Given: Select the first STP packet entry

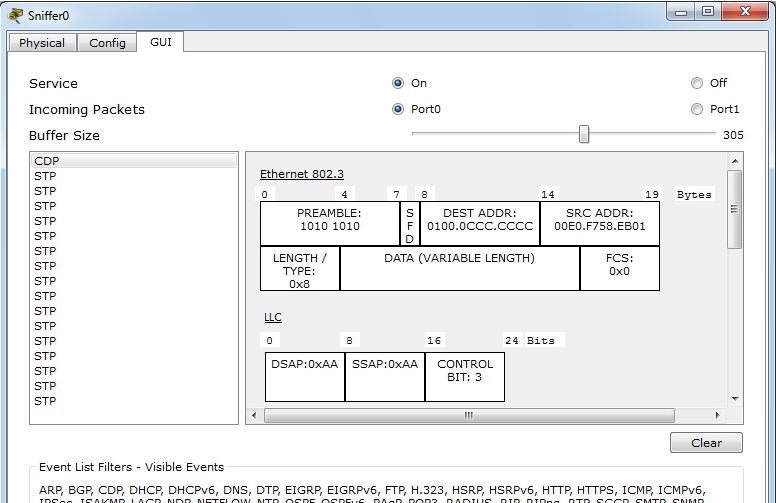Looking at the screenshot, I should point(45,176).
